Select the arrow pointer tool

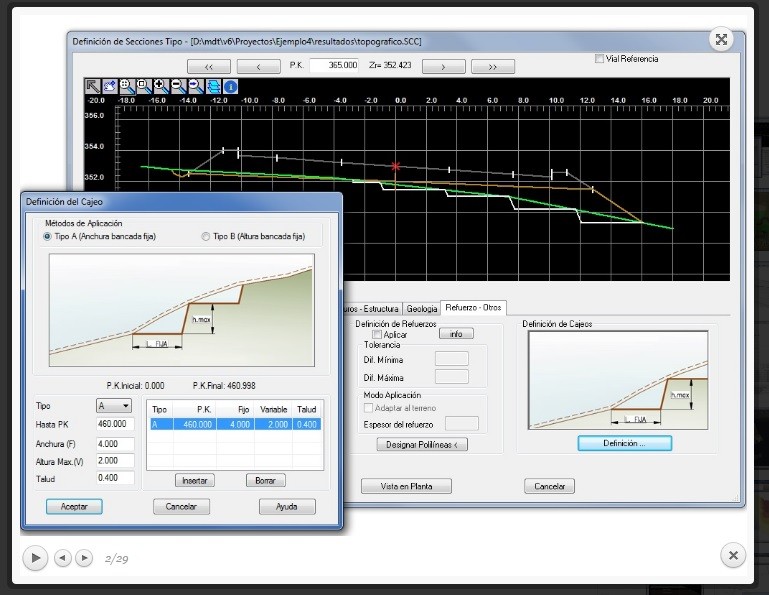(92, 87)
